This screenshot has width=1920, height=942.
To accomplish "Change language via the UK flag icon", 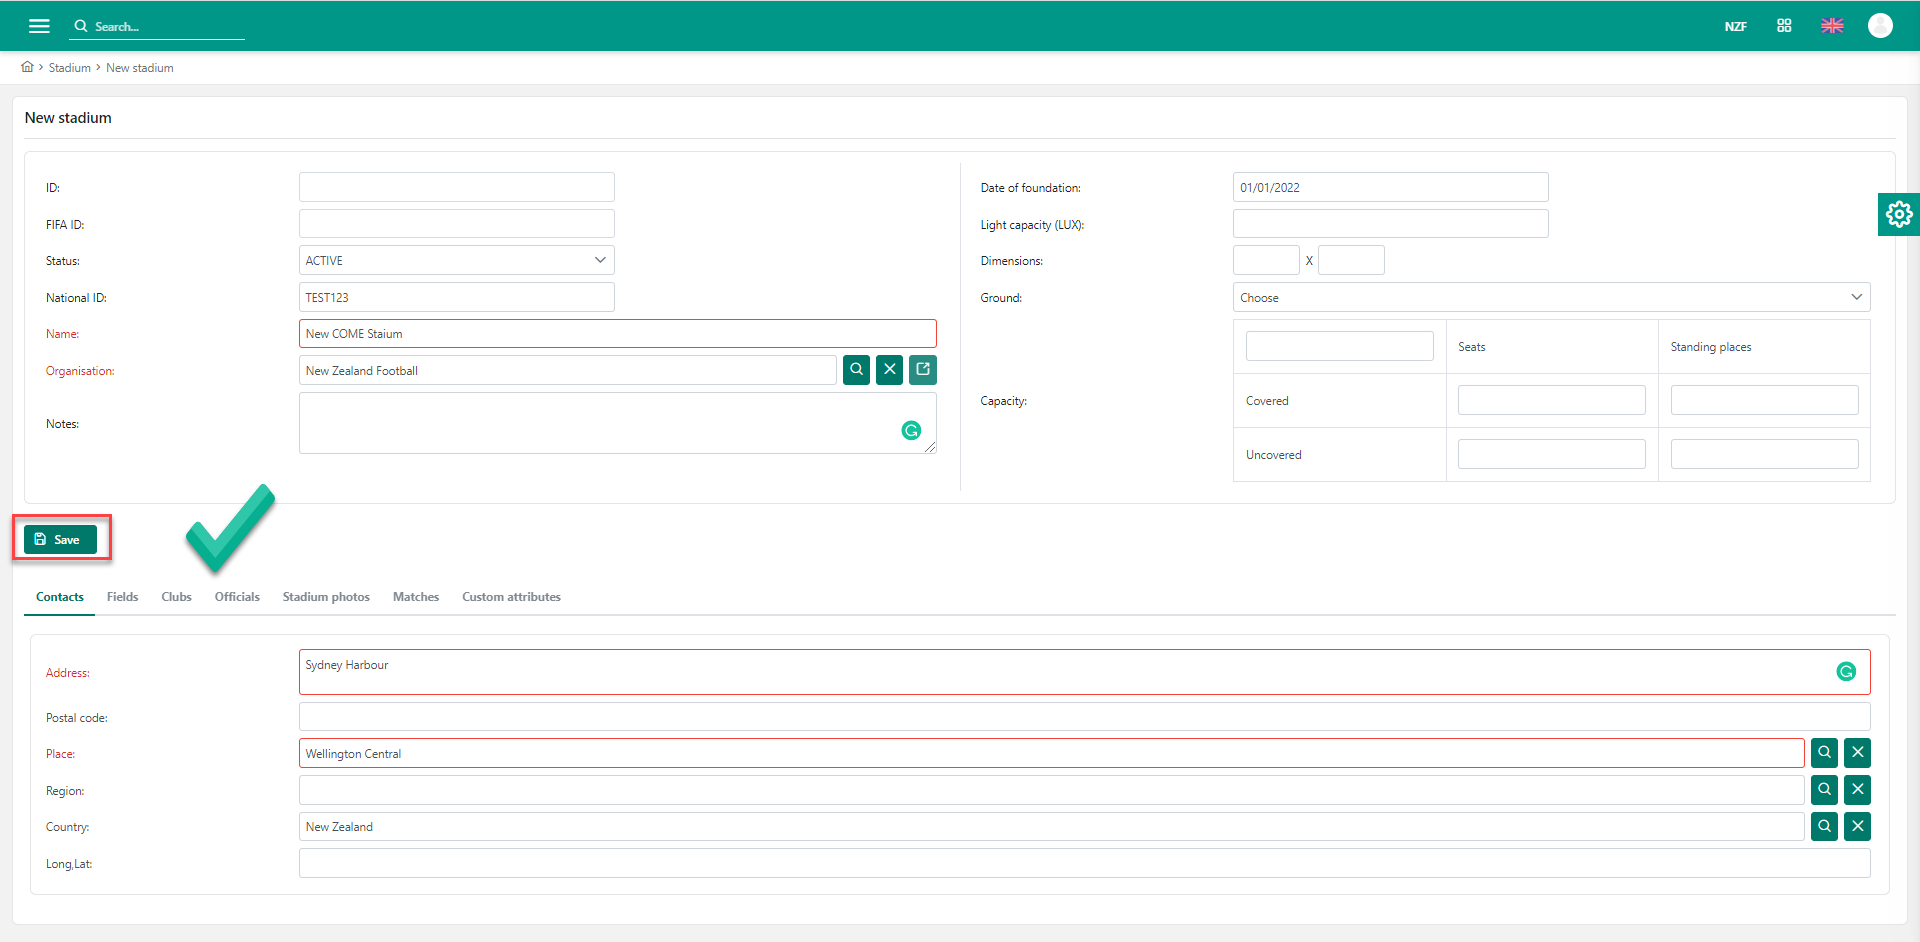I will (1832, 26).
